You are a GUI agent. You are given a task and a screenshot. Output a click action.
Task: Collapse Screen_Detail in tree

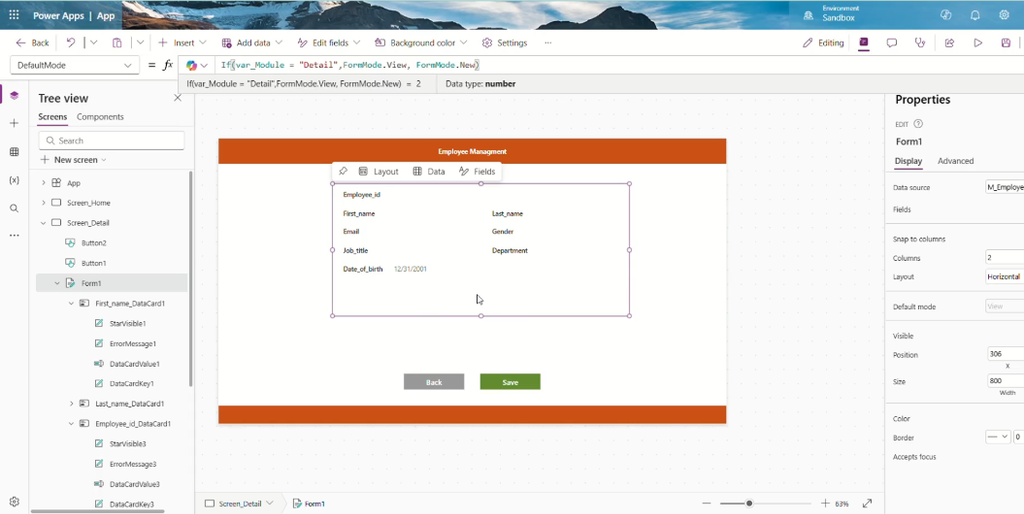[x=43, y=223]
